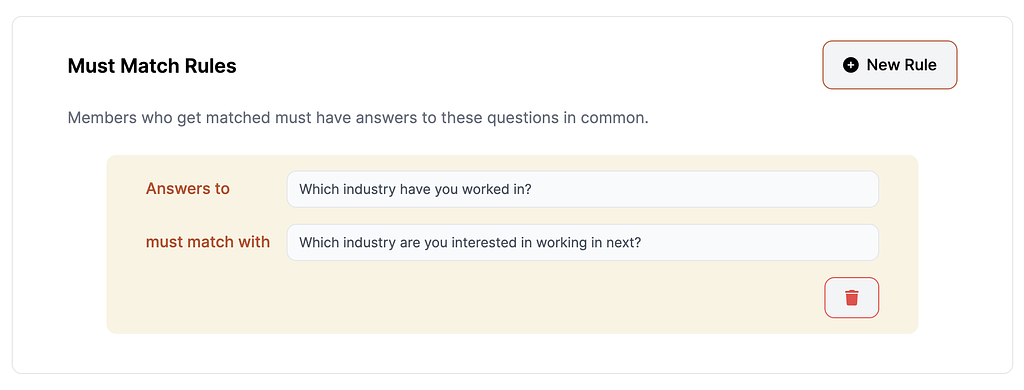Click the plus circle icon beside New Rule
This screenshot has width=1024, height=390.
click(x=850, y=65)
